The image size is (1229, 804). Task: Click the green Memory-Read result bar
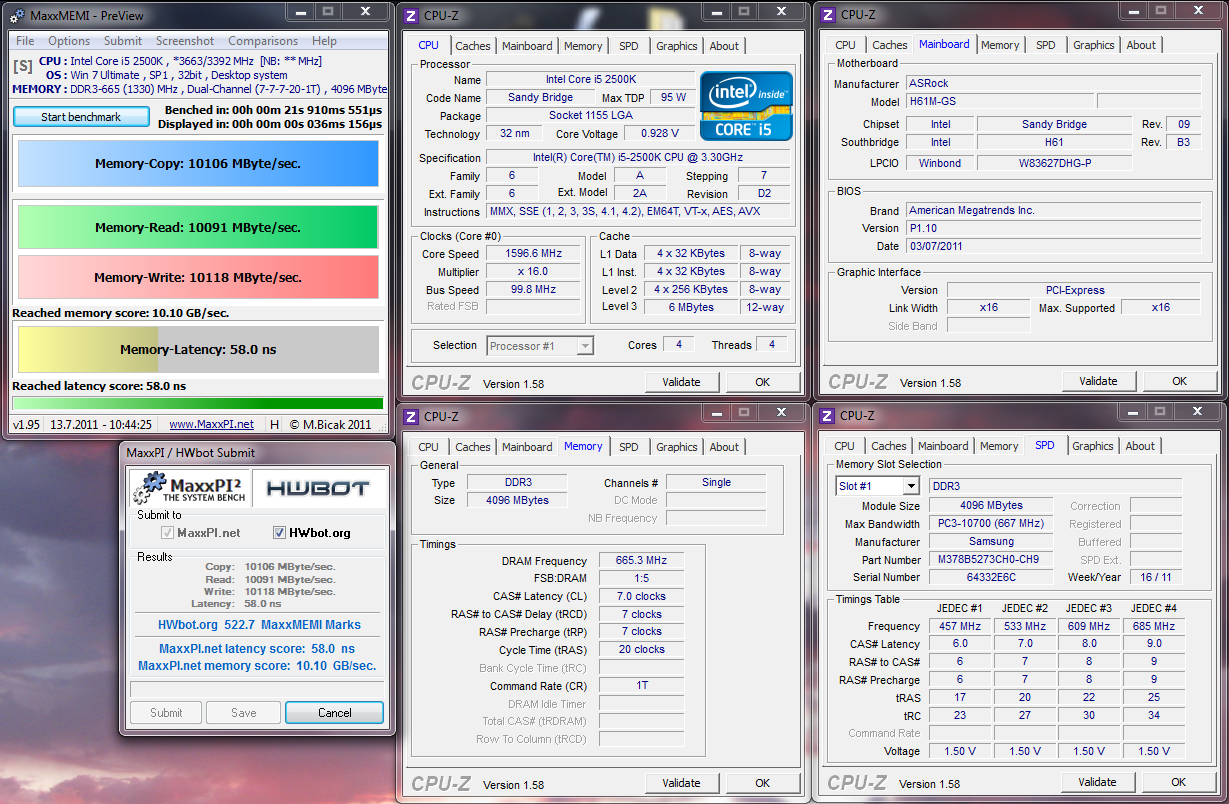coord(198,227)
